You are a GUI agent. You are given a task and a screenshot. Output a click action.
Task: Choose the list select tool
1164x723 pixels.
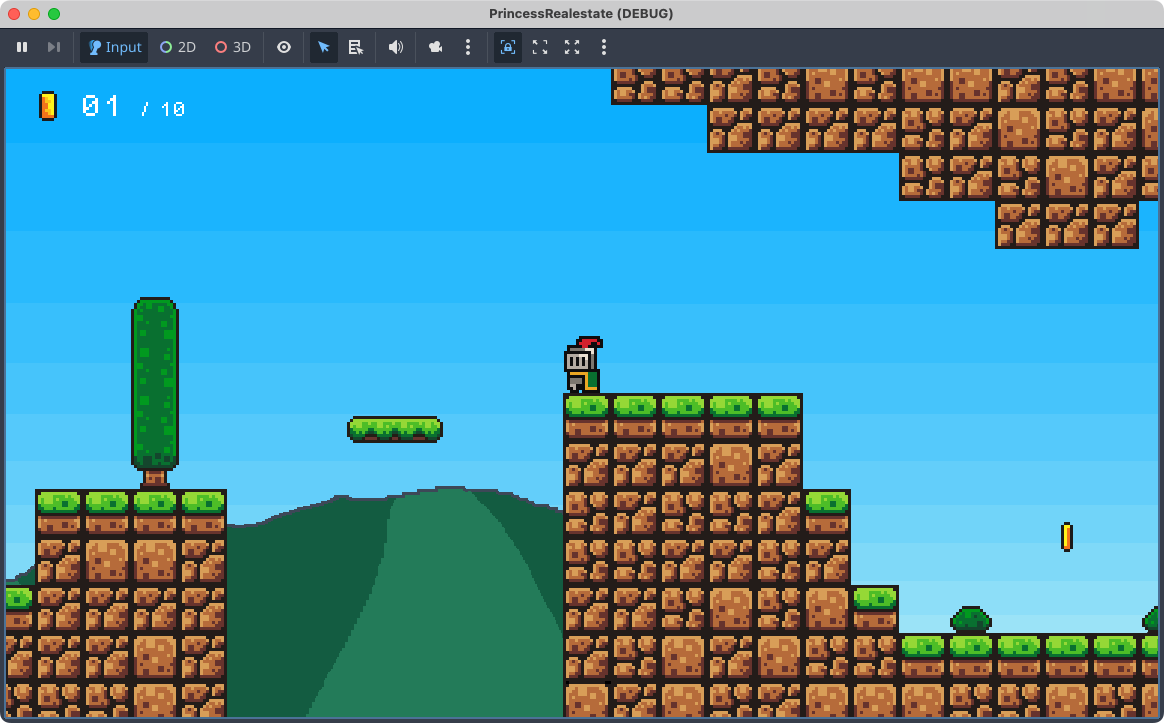coord(355,47)
